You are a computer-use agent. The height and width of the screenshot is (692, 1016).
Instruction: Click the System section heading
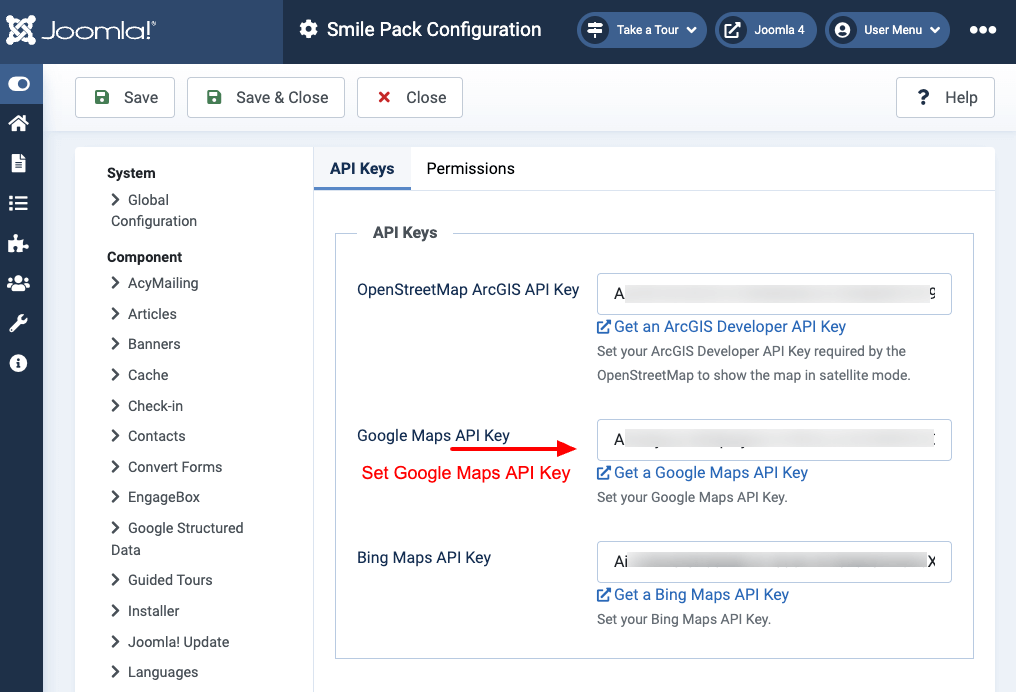(x=131, y=173)
